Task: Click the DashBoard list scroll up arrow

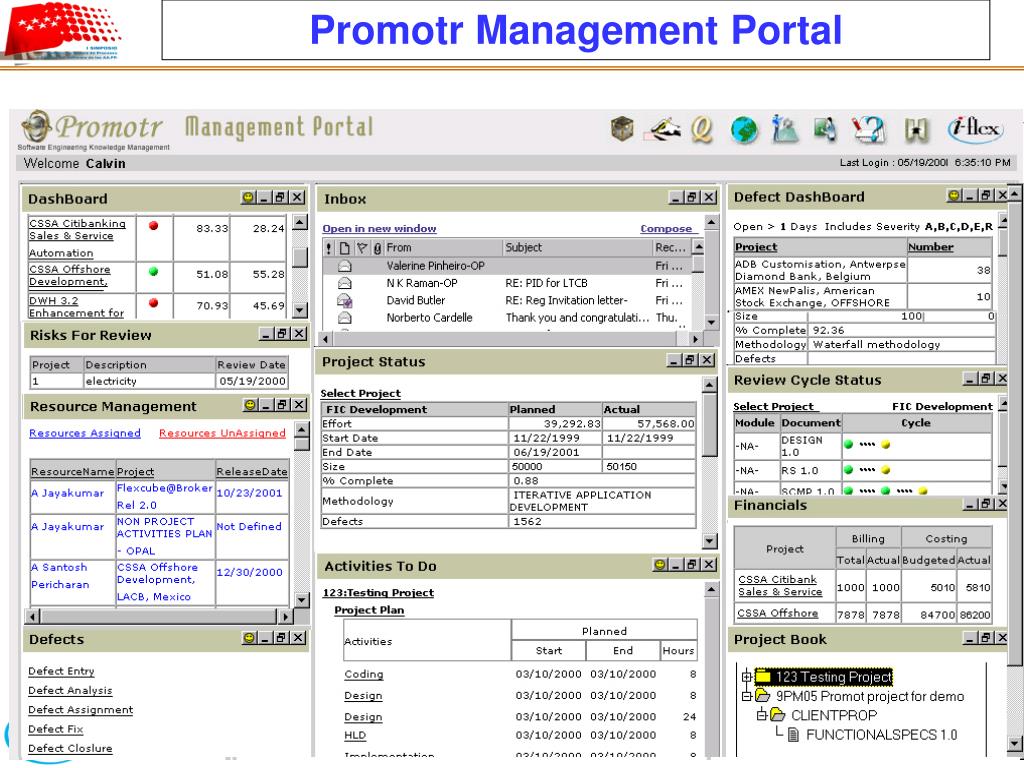Action: click(300, 223)
